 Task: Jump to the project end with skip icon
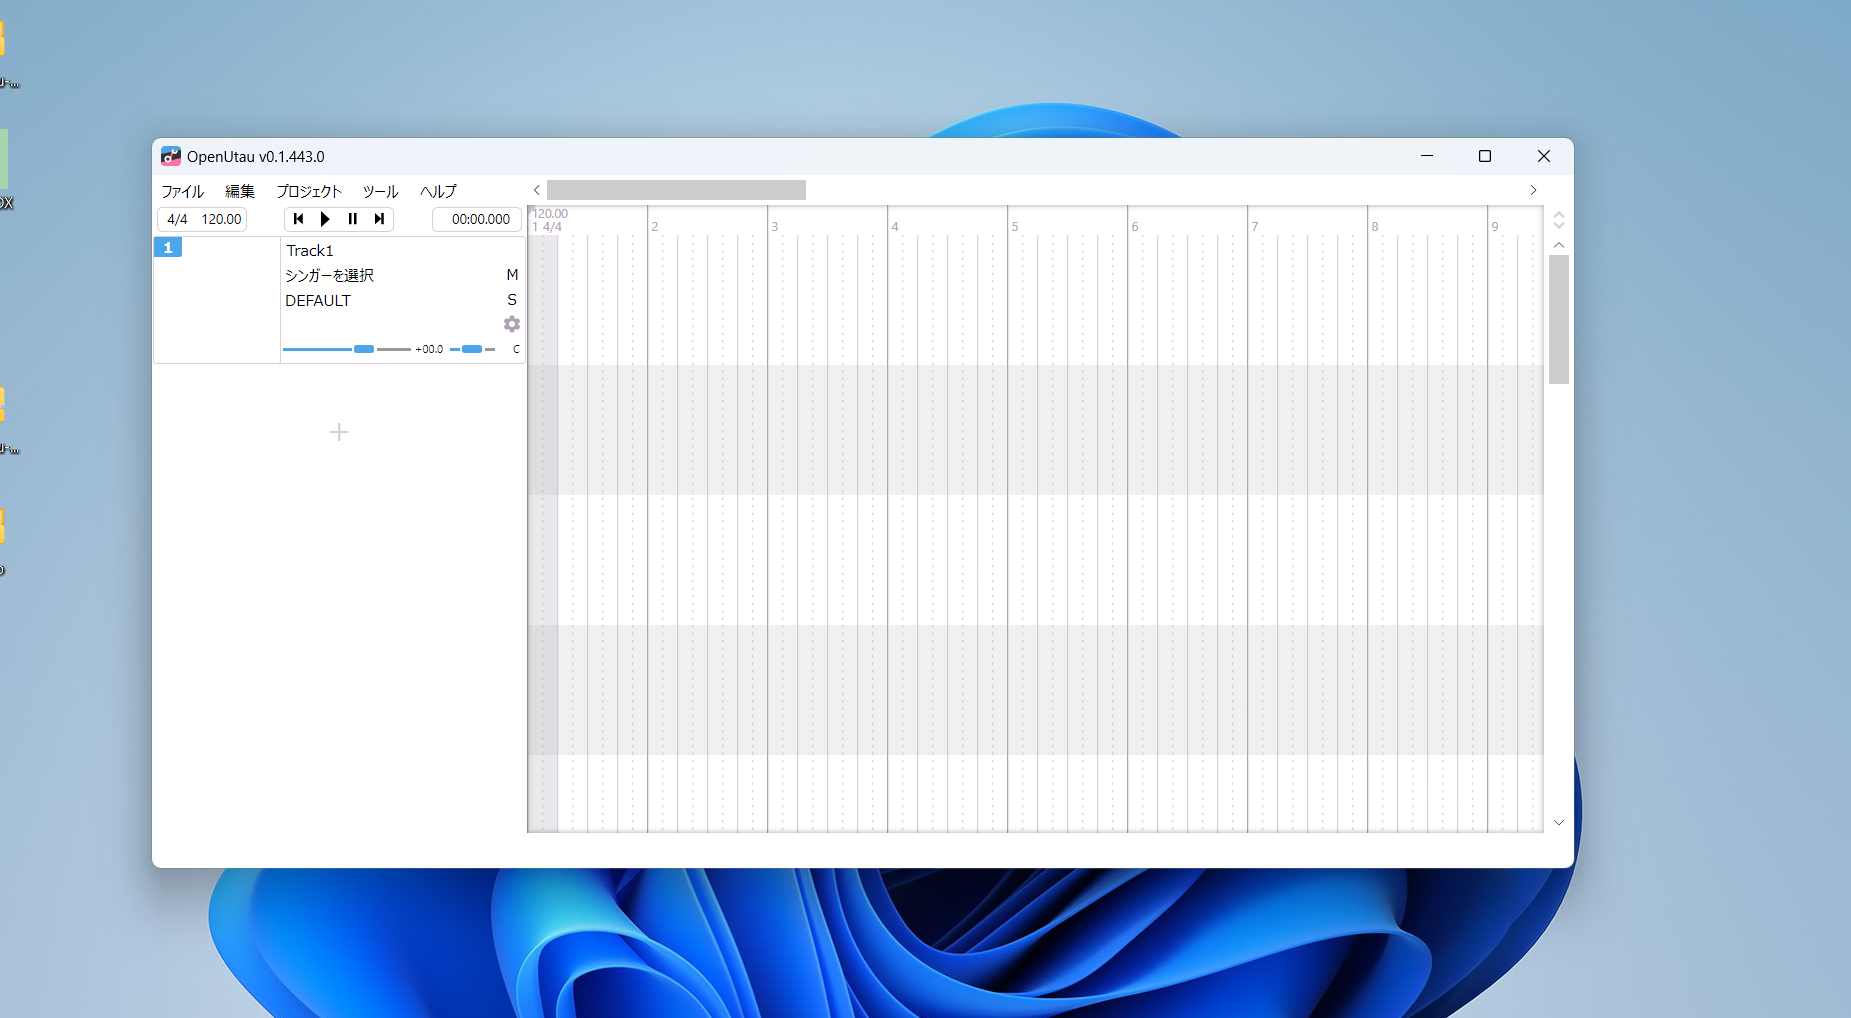tap(380, 219)
